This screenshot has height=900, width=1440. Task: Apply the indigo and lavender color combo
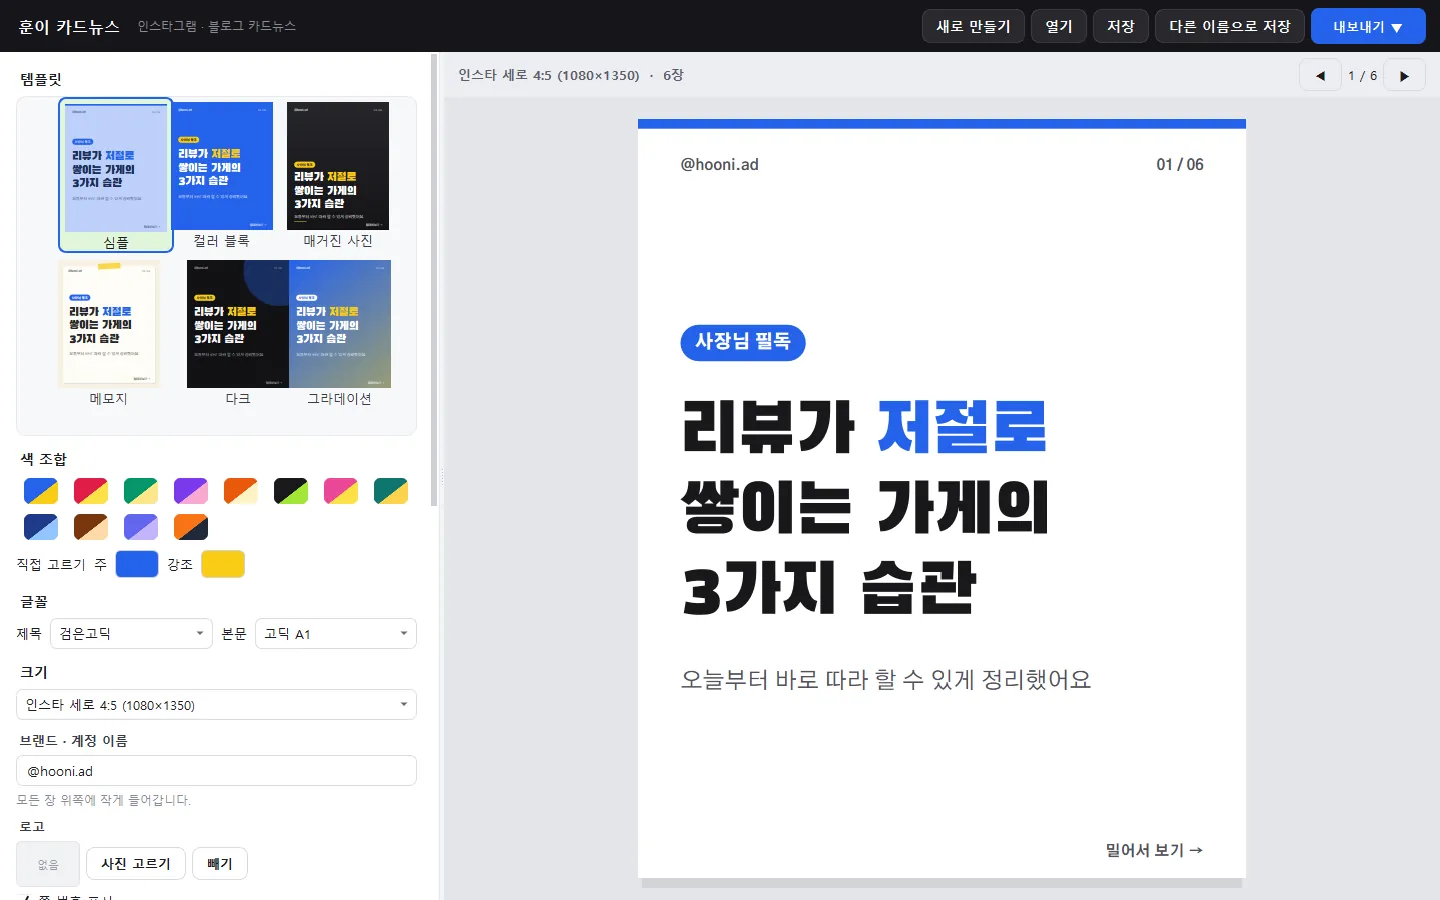pos(141,527)
